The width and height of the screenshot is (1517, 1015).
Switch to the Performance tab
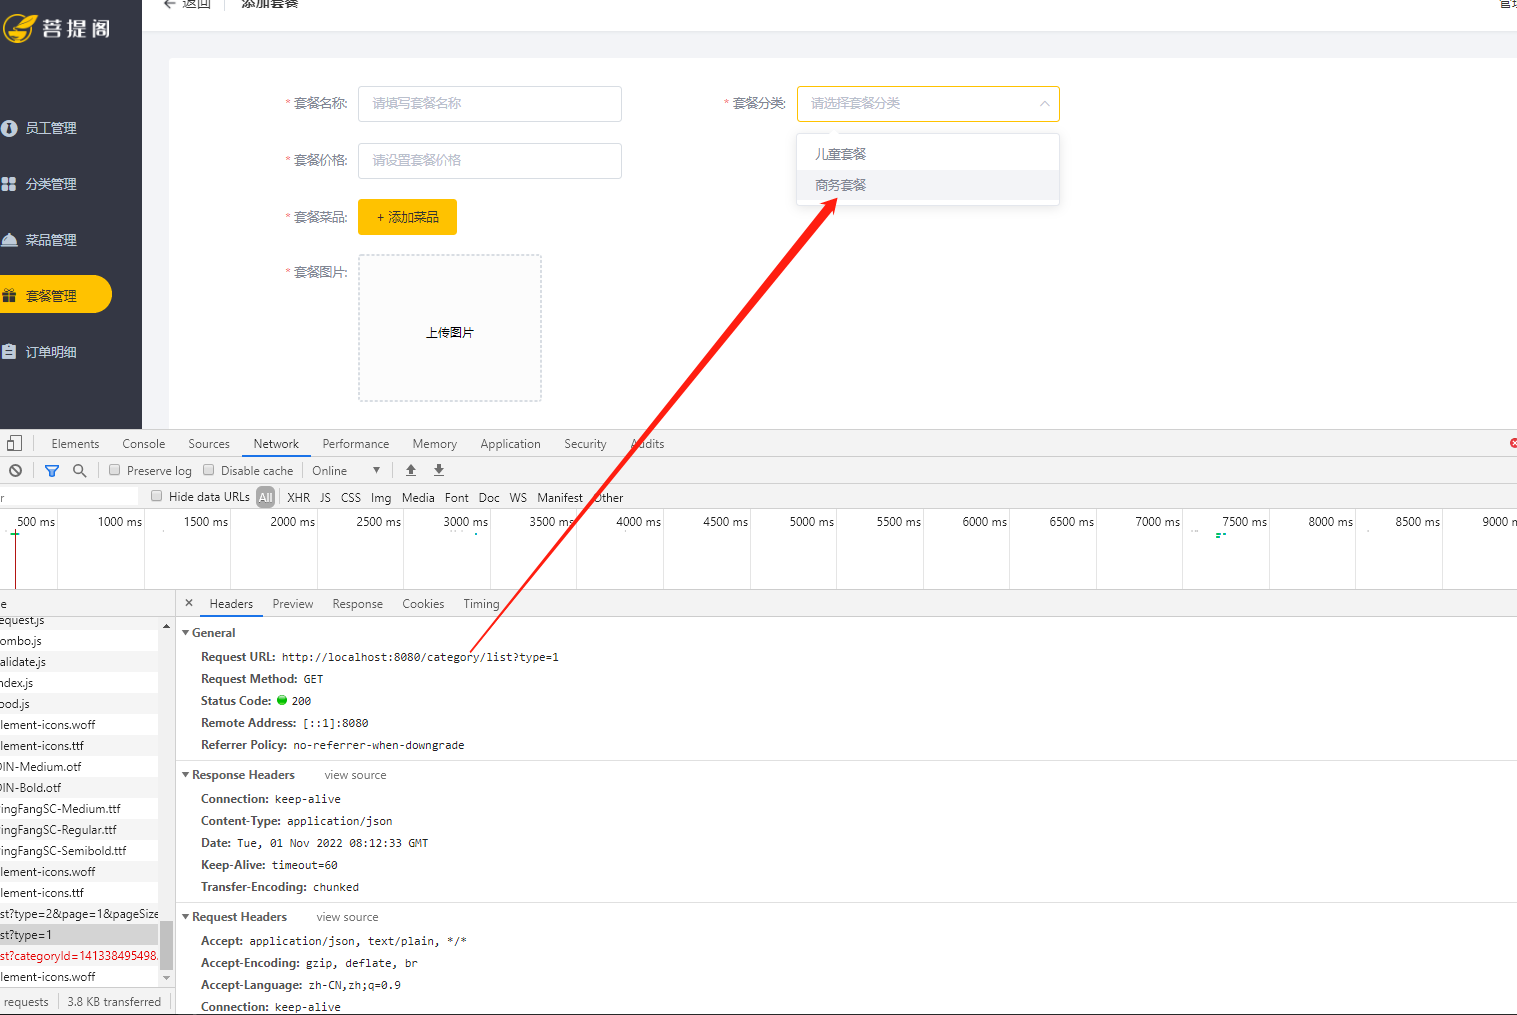point(356,444)
